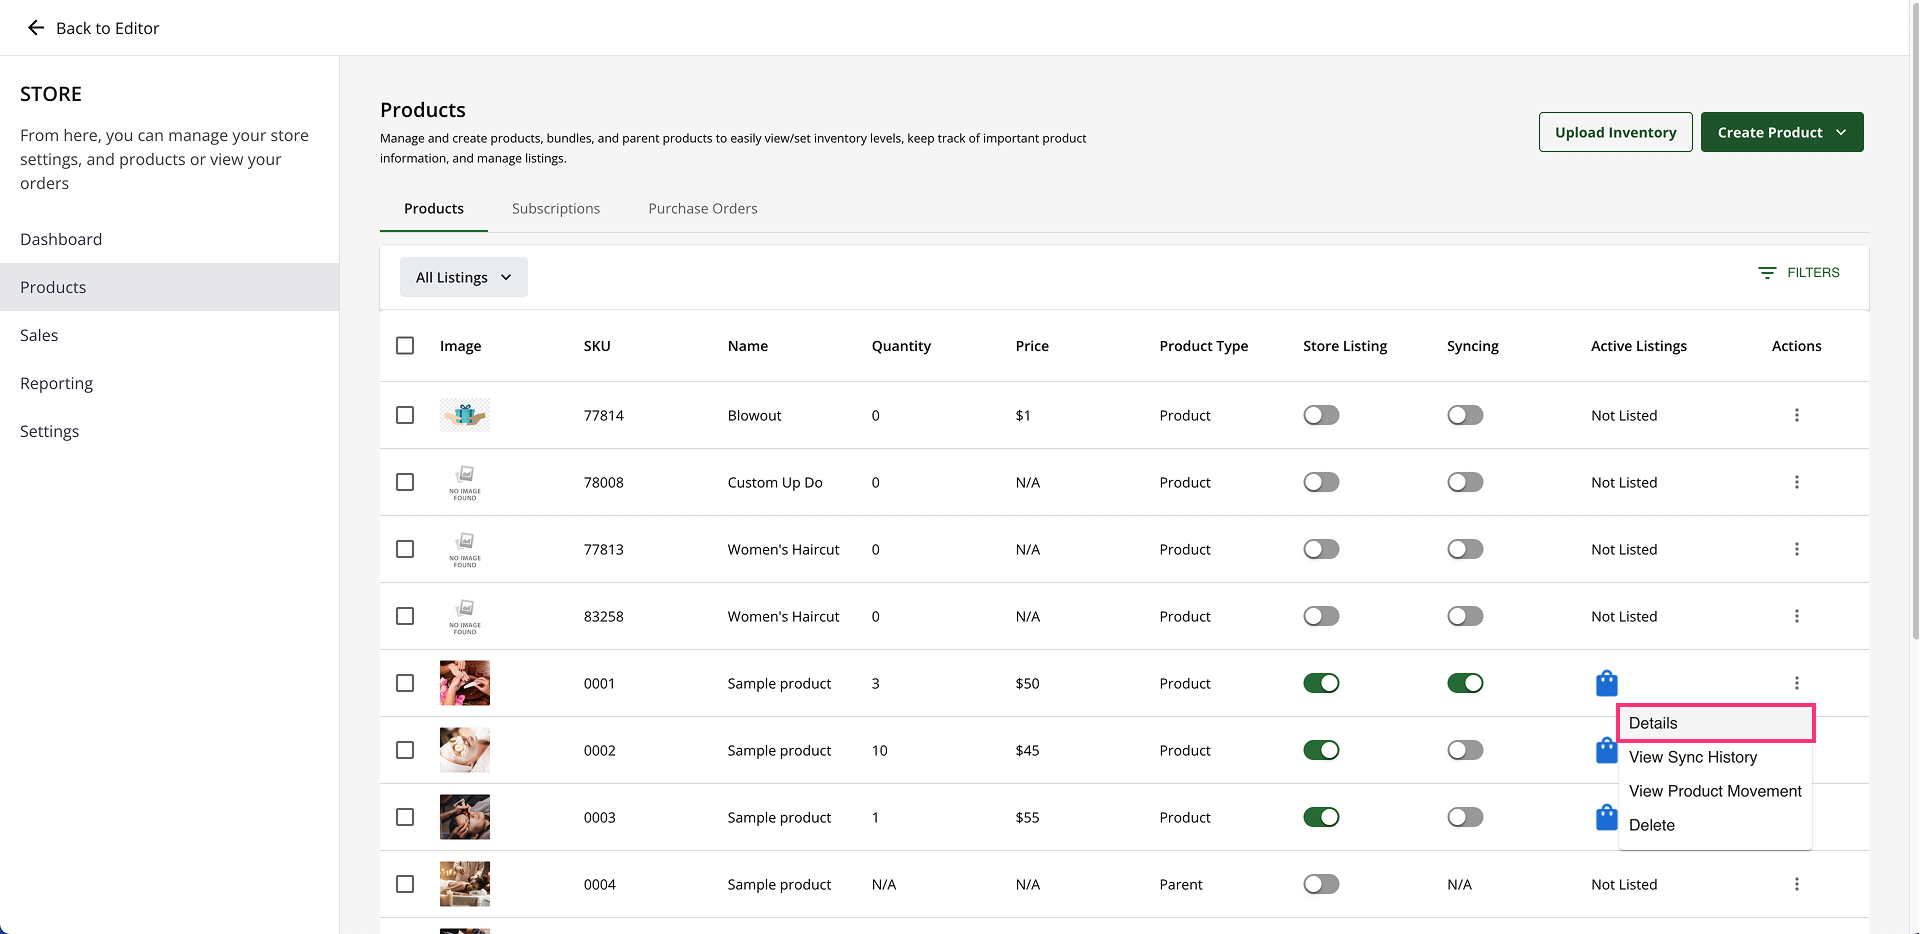Enable Store Listing toggle for Blowout

[1321, 415]
